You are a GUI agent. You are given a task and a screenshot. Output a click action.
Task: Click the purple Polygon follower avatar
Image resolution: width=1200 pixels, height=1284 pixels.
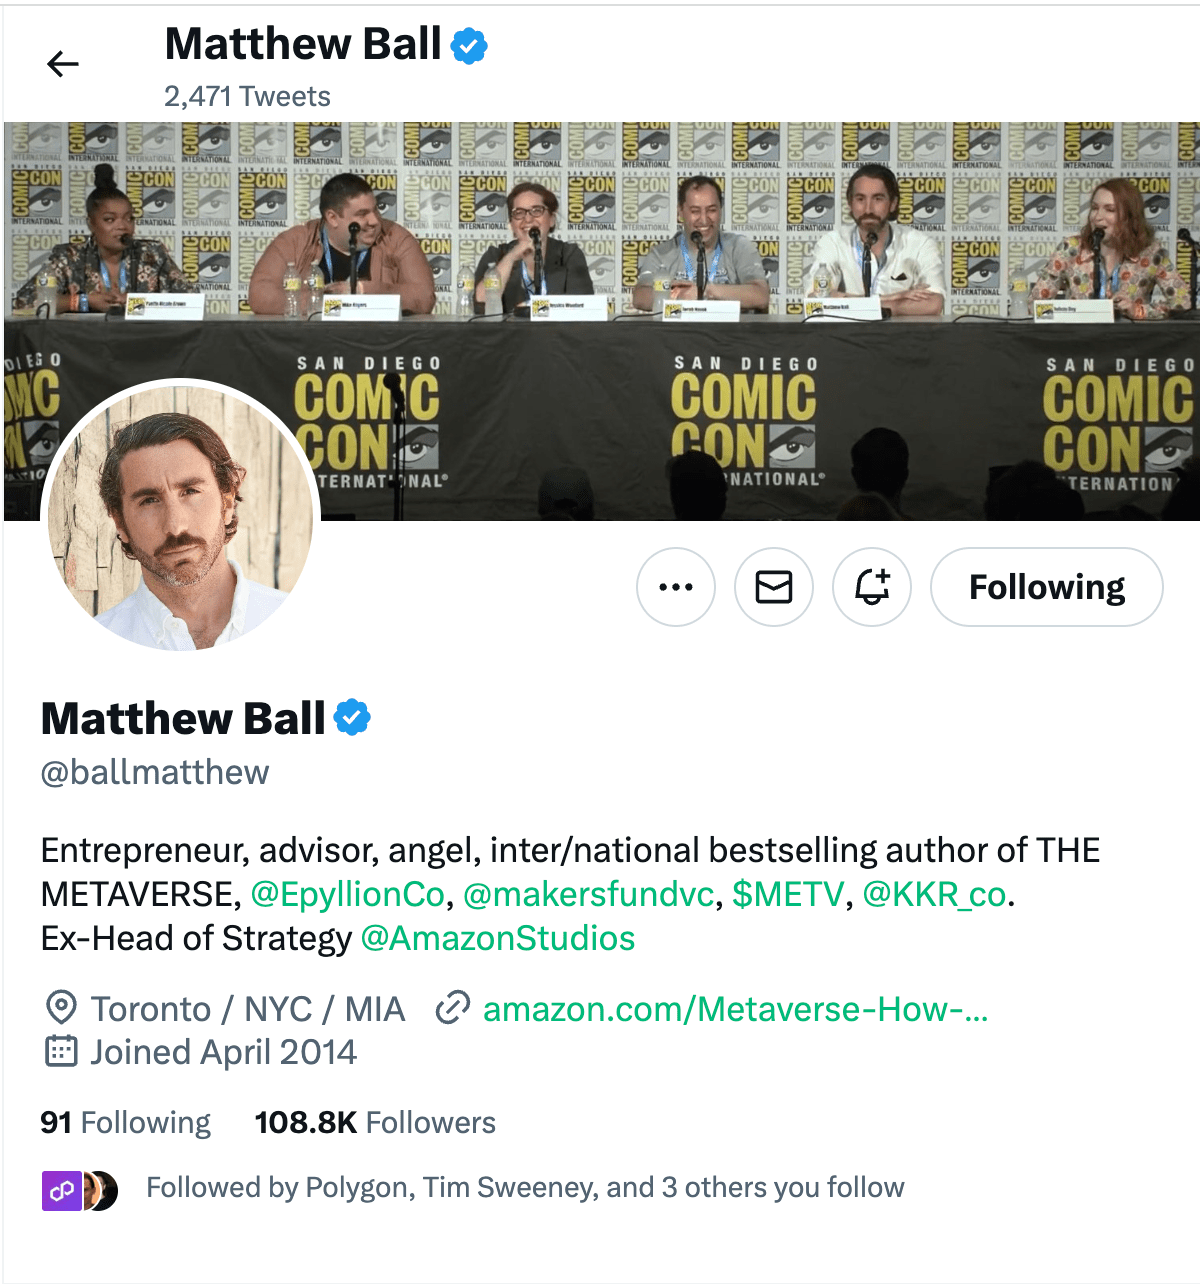(61, 1190)
